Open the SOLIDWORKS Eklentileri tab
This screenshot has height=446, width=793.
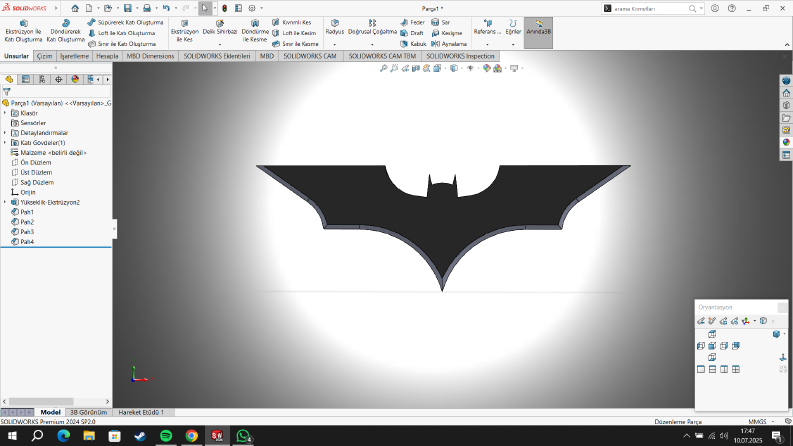216,56
